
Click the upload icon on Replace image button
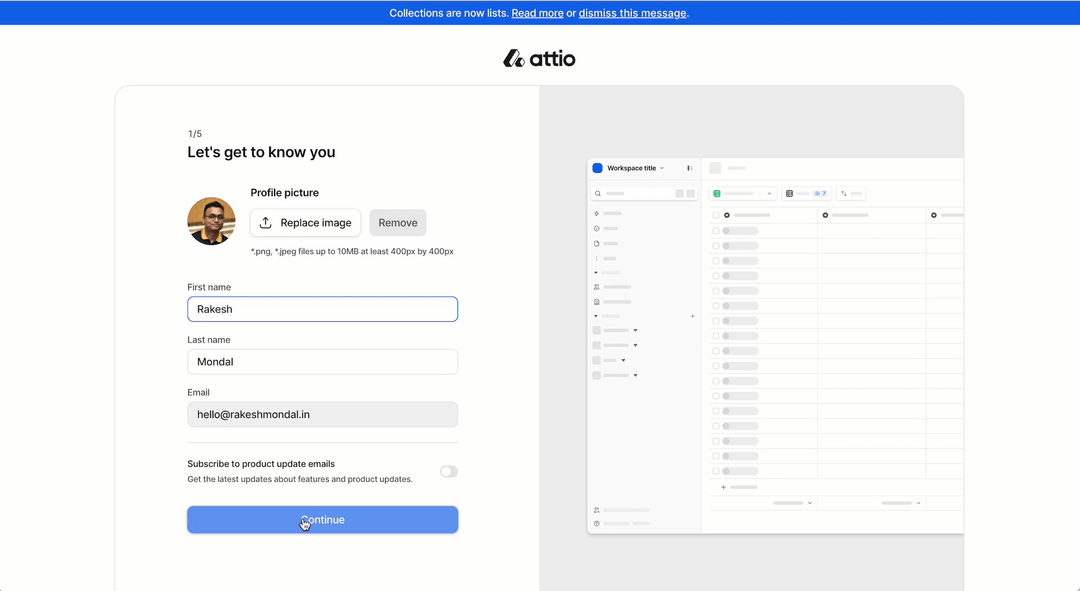click(266, 222)
